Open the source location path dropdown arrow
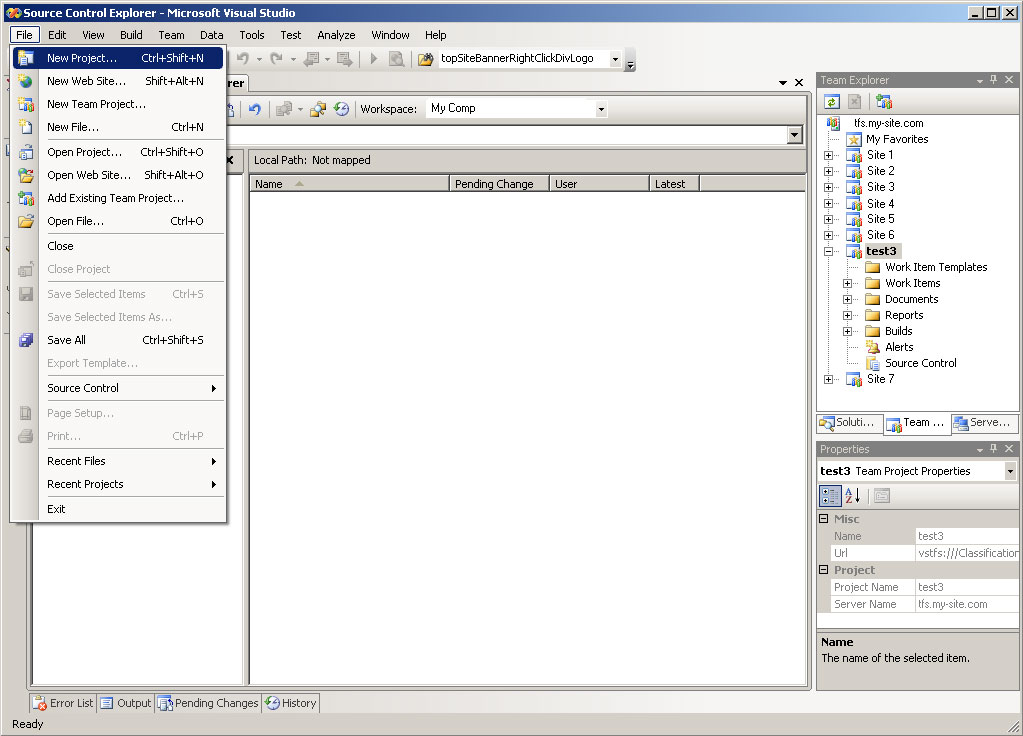 [794, 135]
